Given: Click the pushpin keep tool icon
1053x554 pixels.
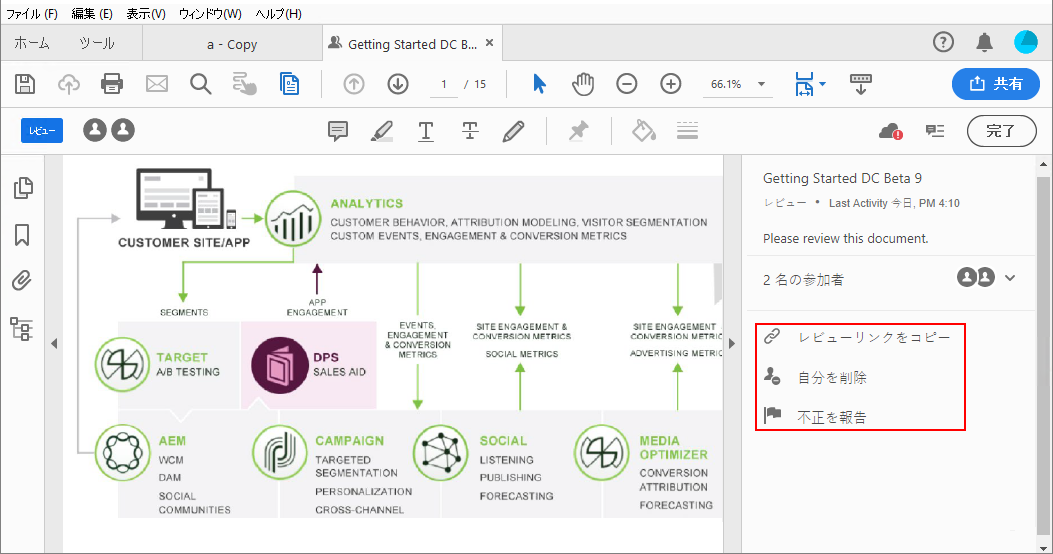Looking at the screenshot, I should point(578,130).
